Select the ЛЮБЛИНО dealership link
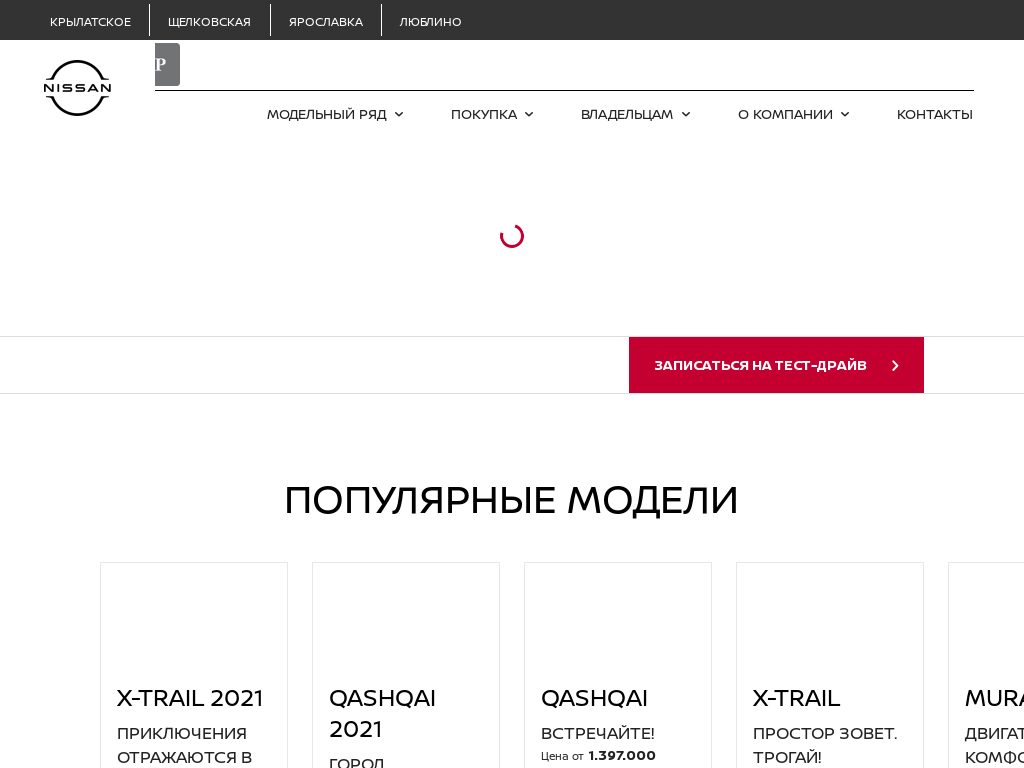Screen dimensions: 1024x768 (430, 20)
